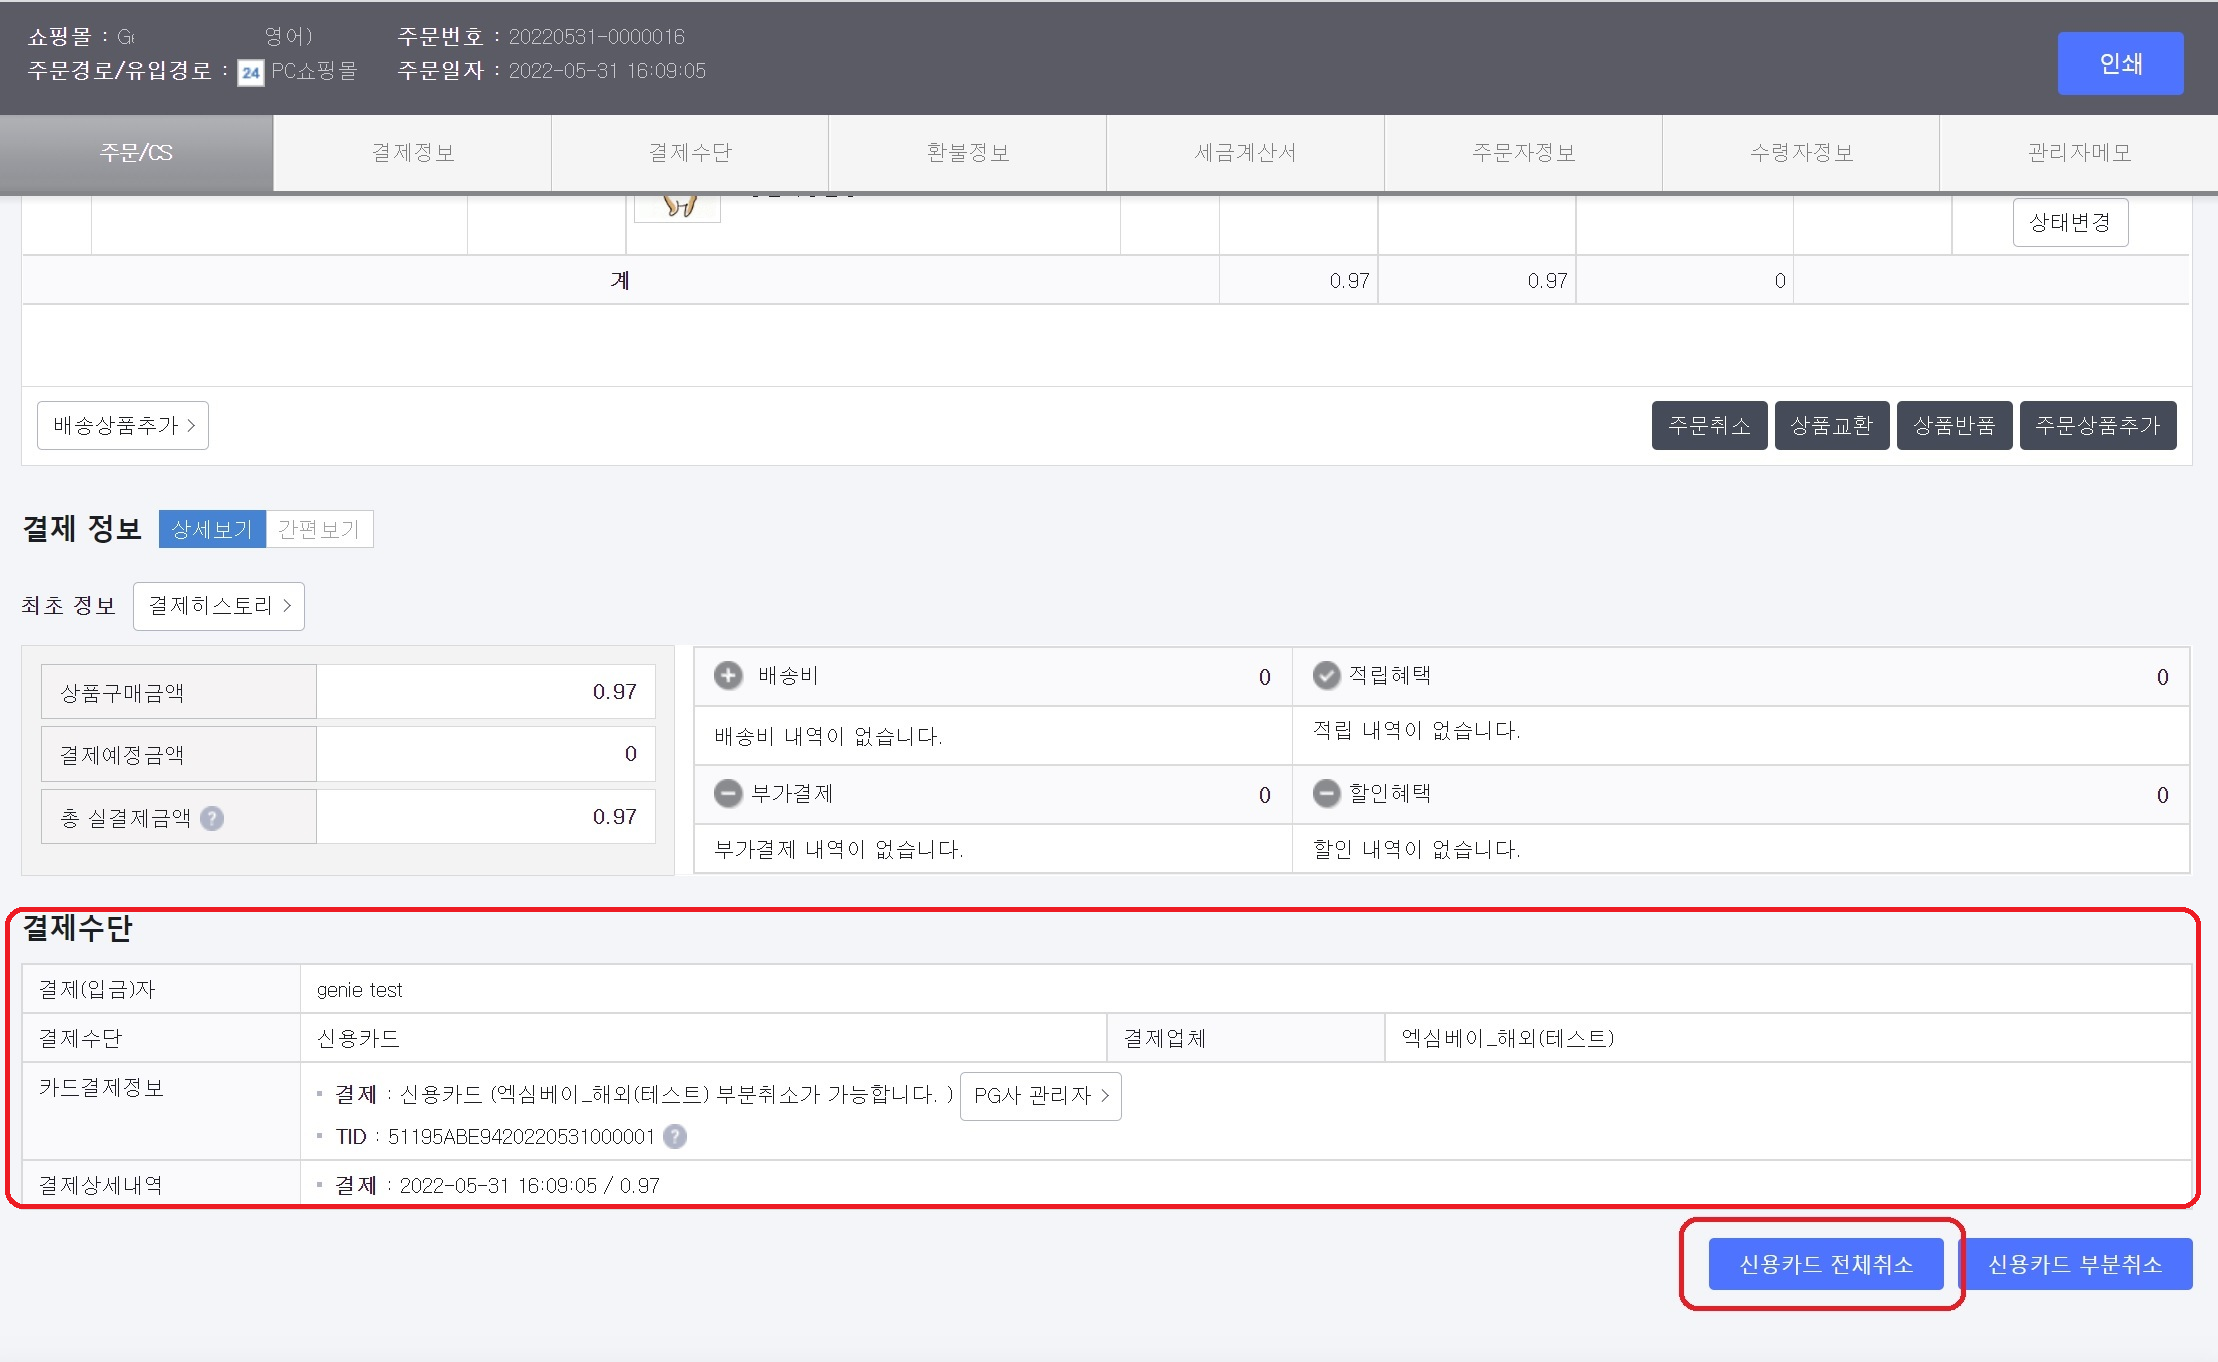Viewport: 2218px width, 1362px height.
Task: Click the check icon beside 적립혜택
Action: pyautogui.click(x=1326, y=676)
